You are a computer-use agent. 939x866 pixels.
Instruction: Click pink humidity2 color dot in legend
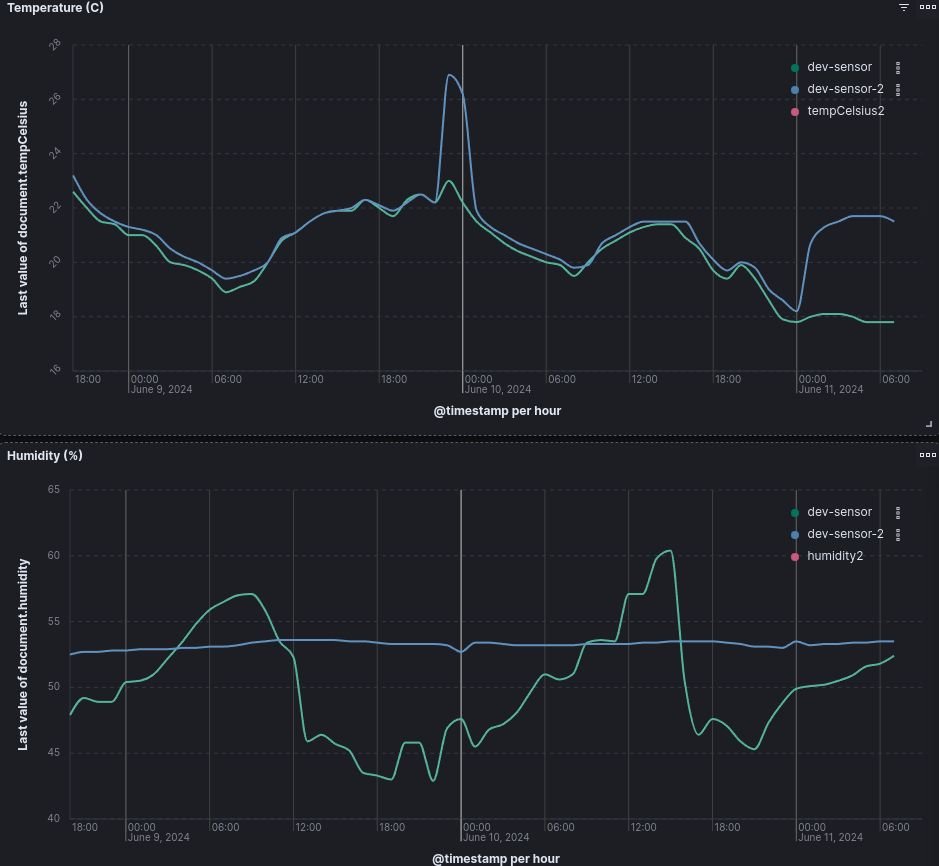[795, 557]
